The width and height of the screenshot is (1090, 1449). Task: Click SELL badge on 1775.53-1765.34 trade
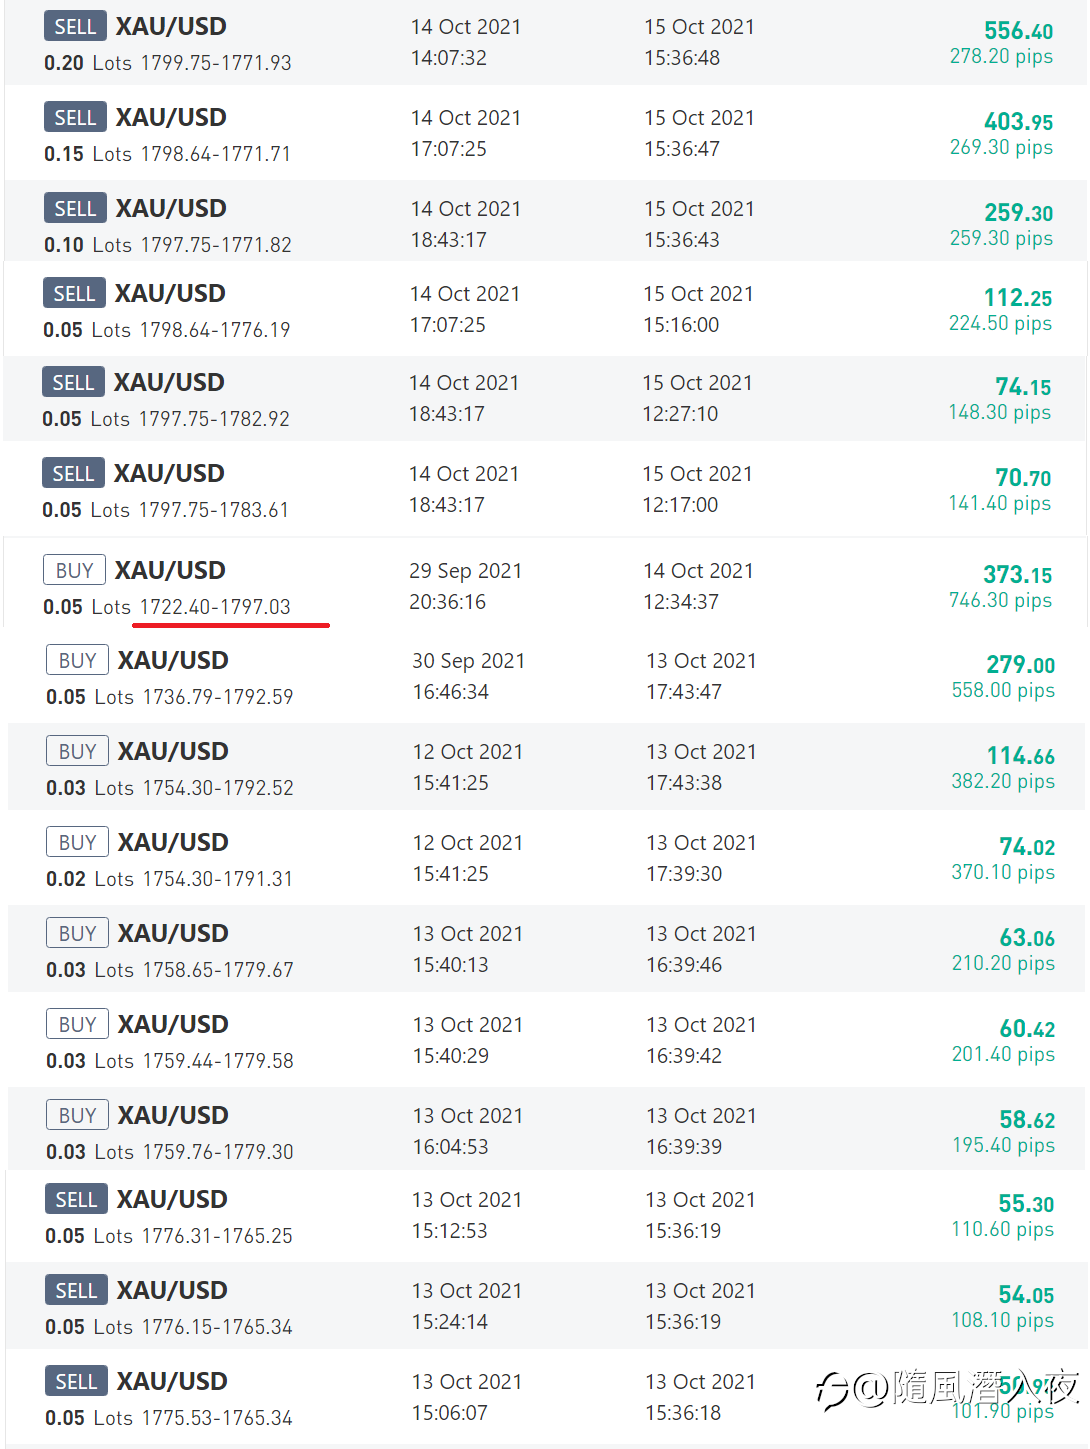pos(76,1381)
